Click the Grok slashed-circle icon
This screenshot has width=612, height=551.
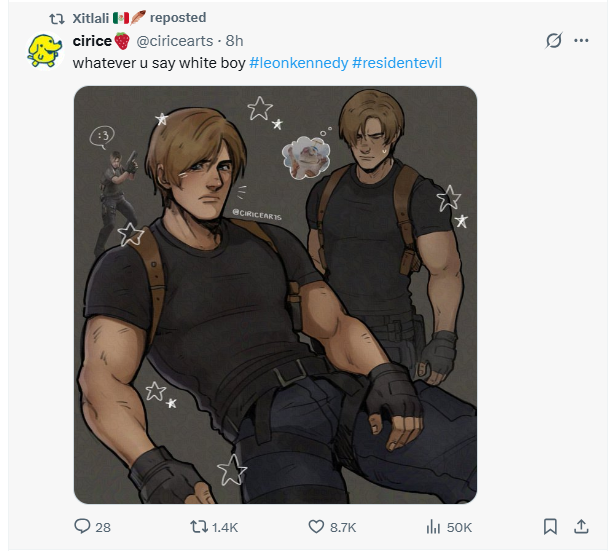553,40
